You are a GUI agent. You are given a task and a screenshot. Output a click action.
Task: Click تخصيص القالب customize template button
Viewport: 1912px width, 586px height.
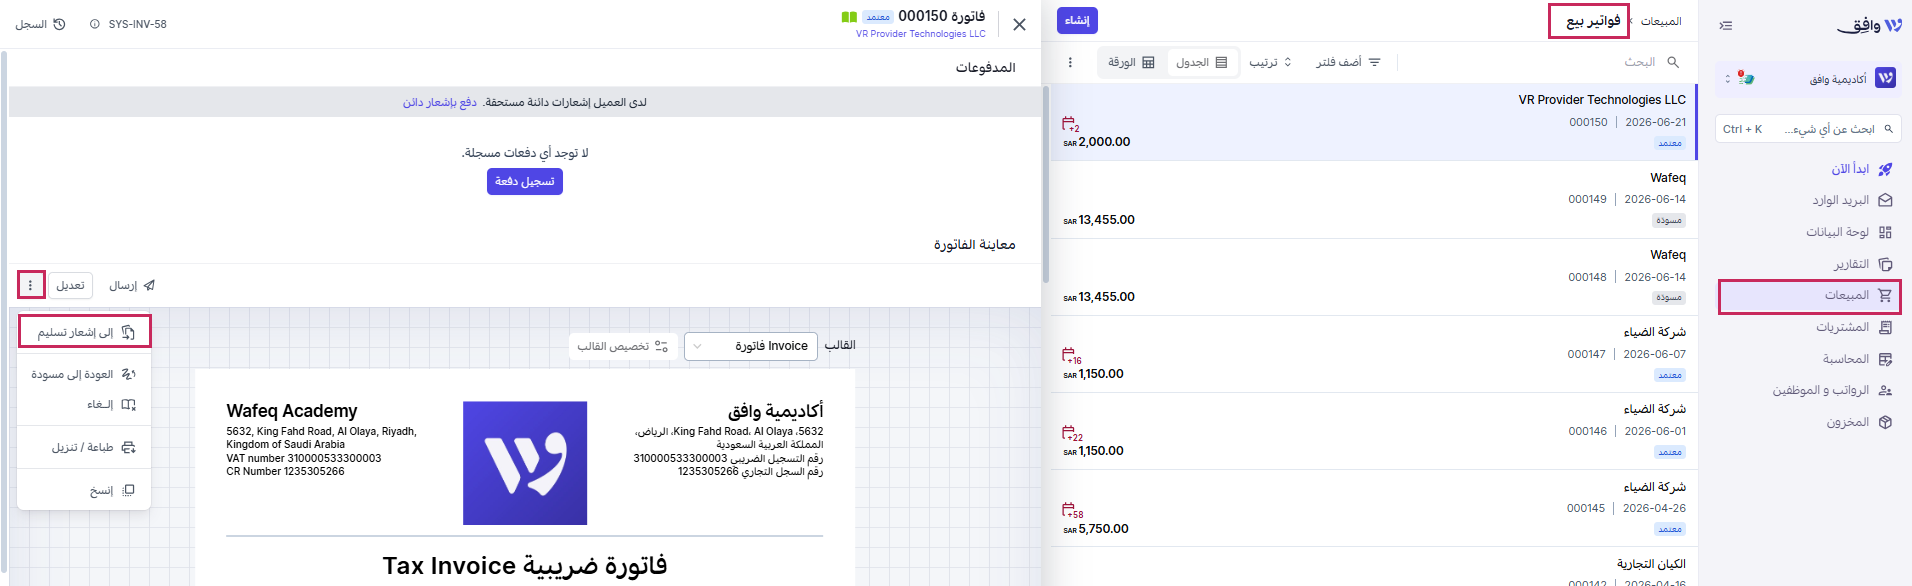click(x=623, y=346)
